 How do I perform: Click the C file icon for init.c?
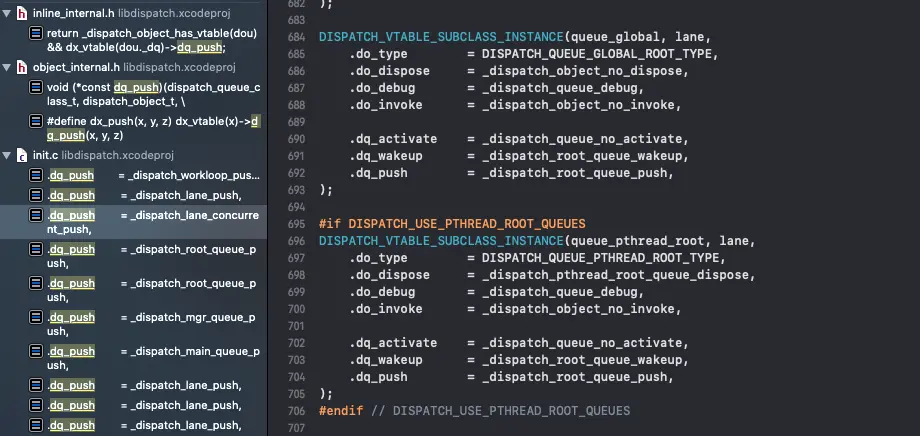[22, 156]
